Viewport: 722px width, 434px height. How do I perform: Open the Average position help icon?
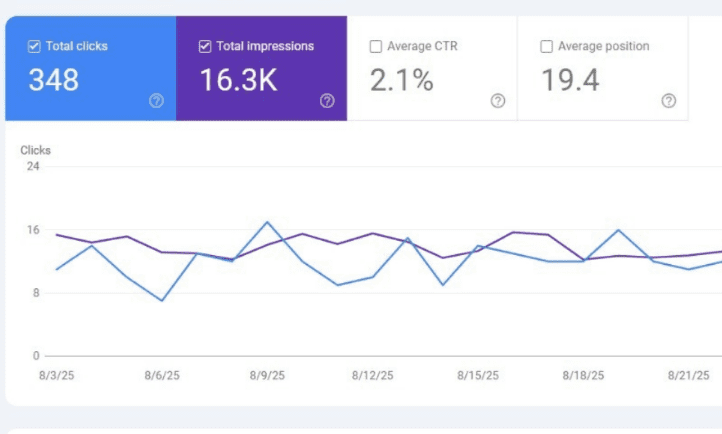669,100
